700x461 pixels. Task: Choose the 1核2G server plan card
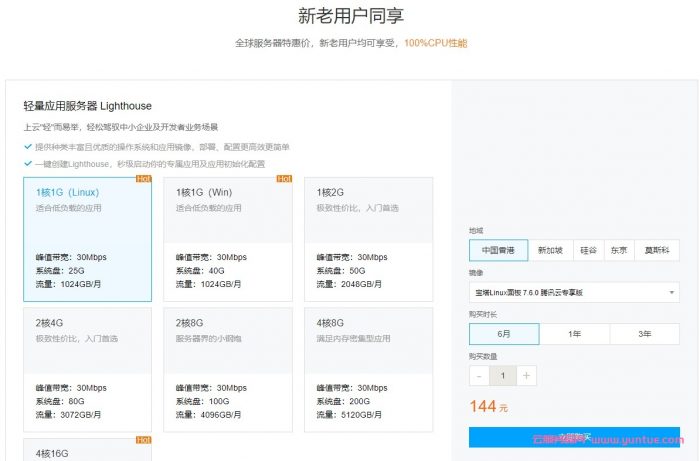pyautogui.click(x=369, y=239)
